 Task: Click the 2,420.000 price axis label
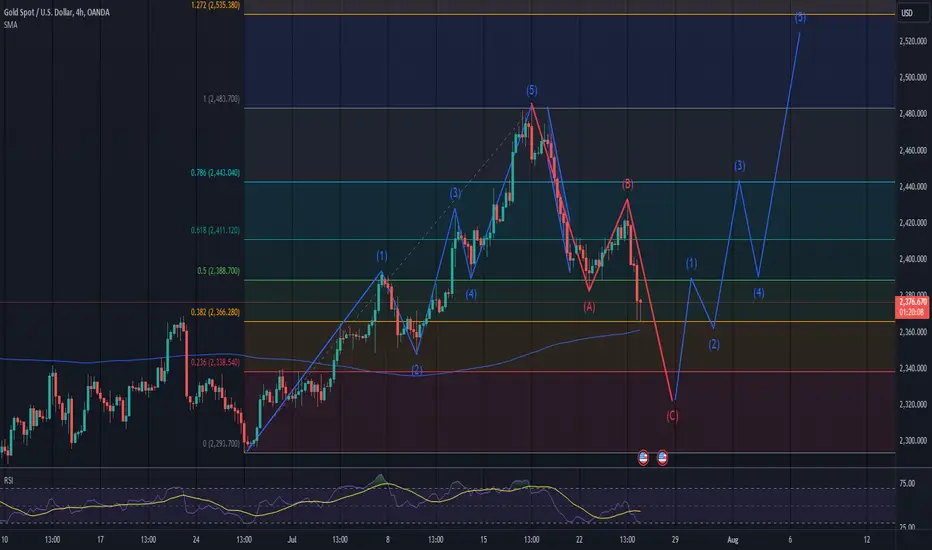(x=913, y=223)
